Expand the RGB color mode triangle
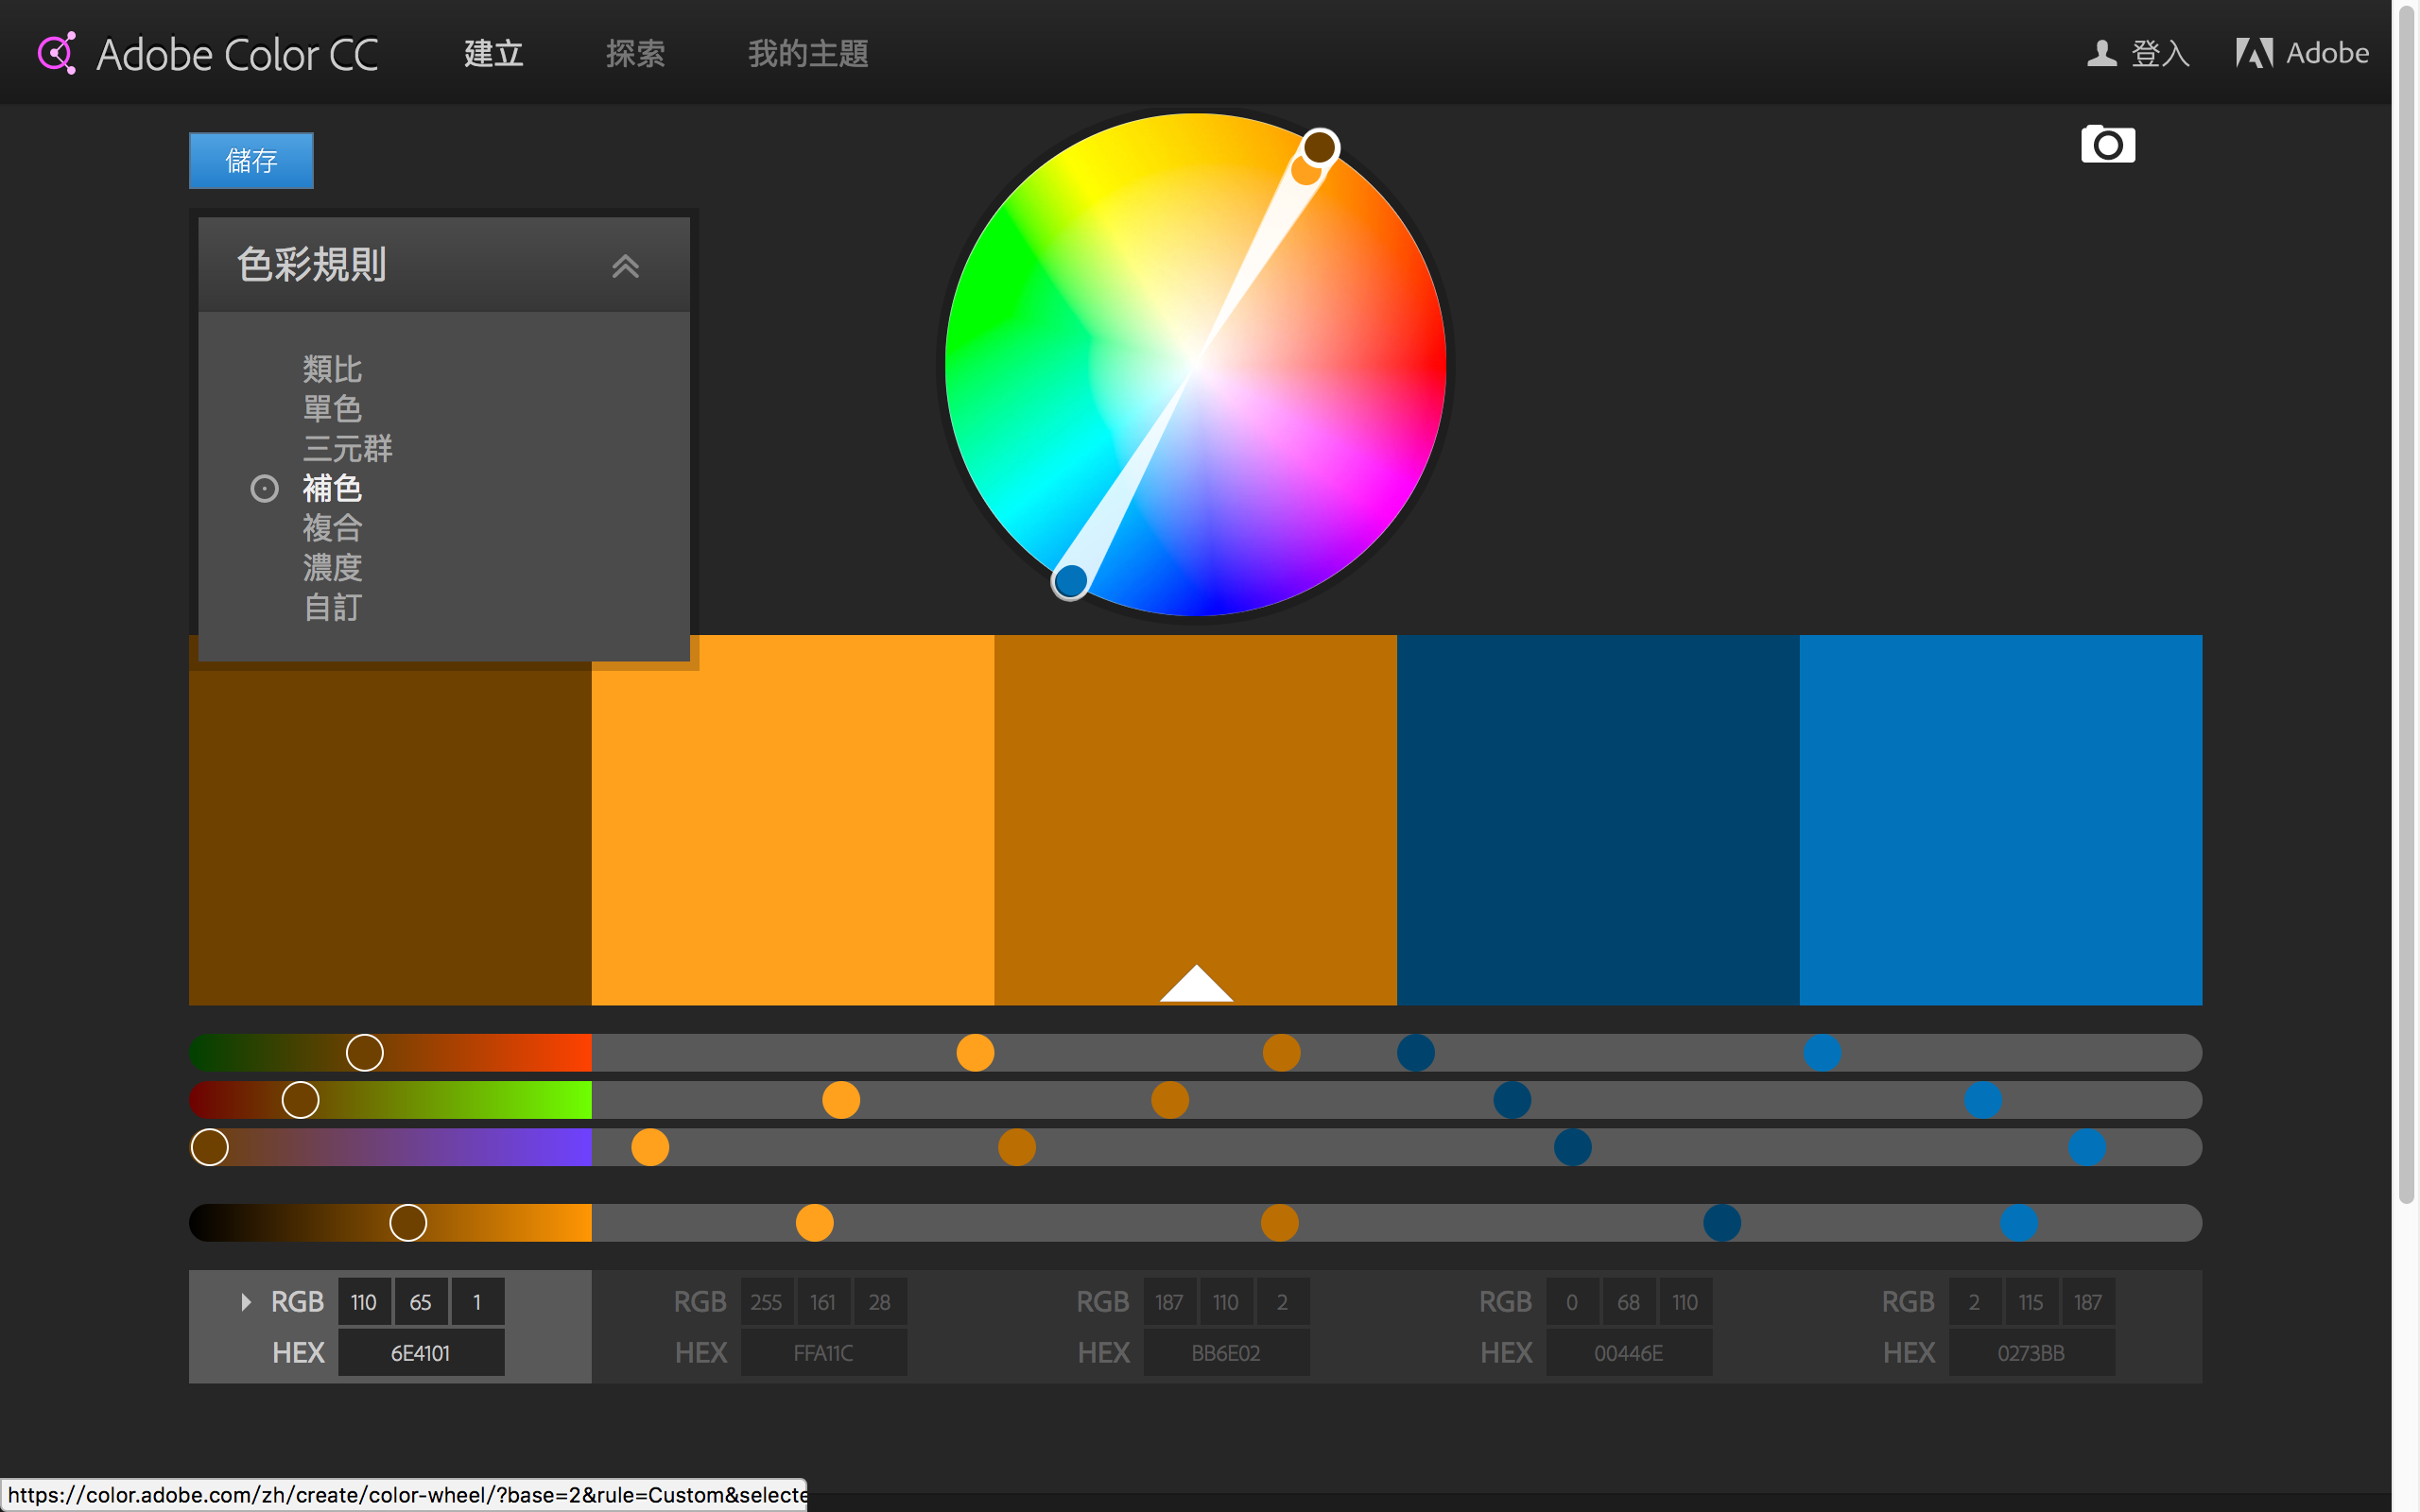The image size is (2420, 1512). point(246,1302)
